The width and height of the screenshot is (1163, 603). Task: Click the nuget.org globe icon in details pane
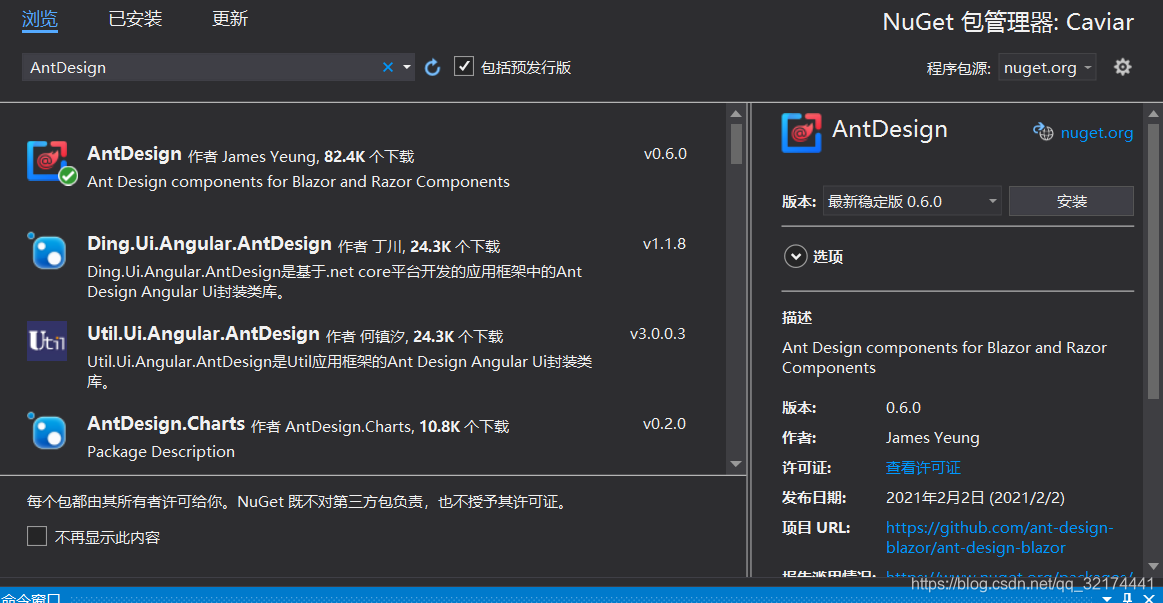[x=1043, y=131]
